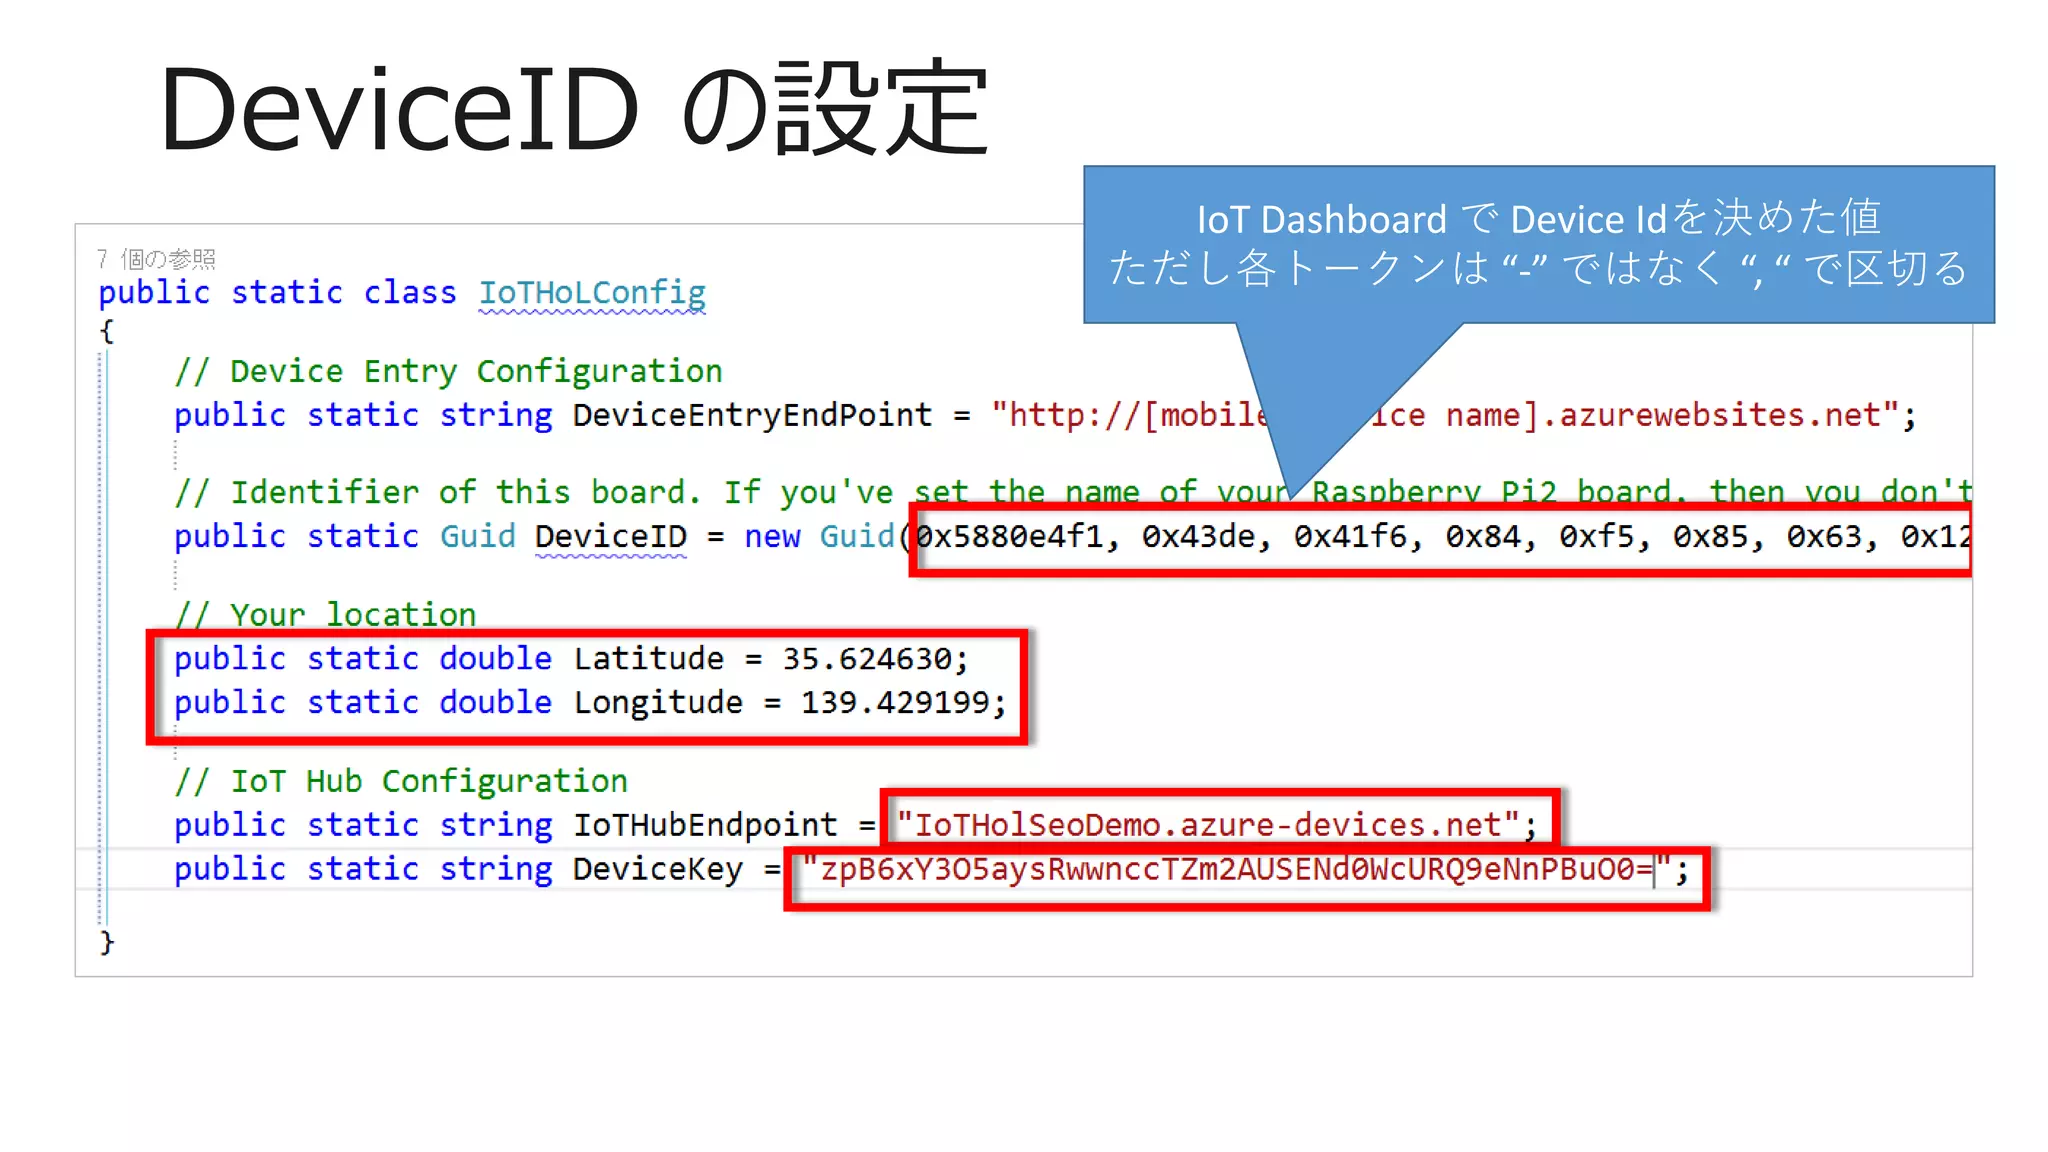Screen dimensions: 2048x1152
Task: Click the IoTHolSeoDemo.azure-devices.net string
Action: (x=1208, y=825)
